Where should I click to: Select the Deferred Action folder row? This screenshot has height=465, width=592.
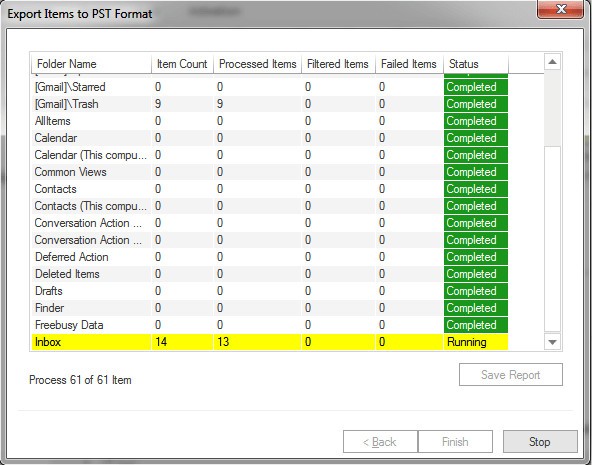point(270,257)
